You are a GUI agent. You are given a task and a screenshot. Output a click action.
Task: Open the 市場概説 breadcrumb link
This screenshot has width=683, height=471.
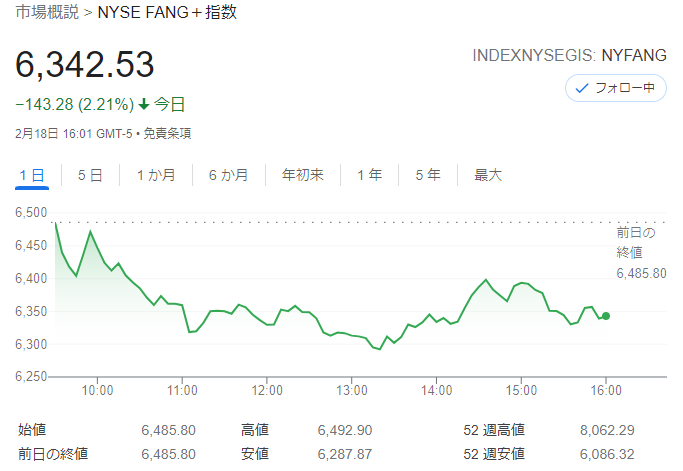[x=47, y=12]
